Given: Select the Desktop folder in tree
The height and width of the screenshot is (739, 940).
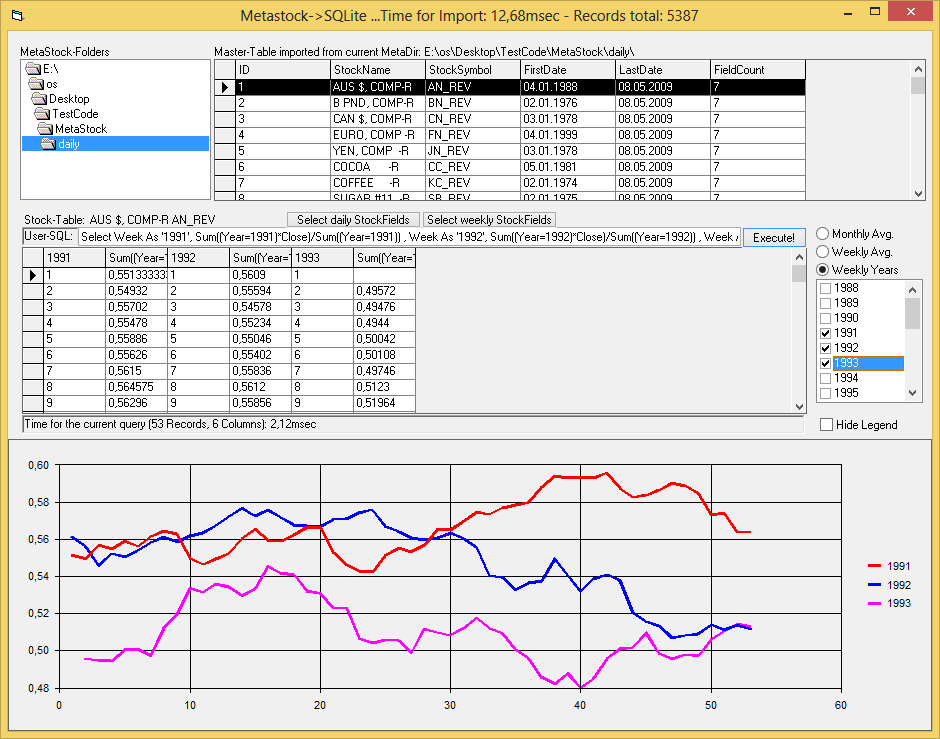Looking at the screenshot, I should coord(68,99).
